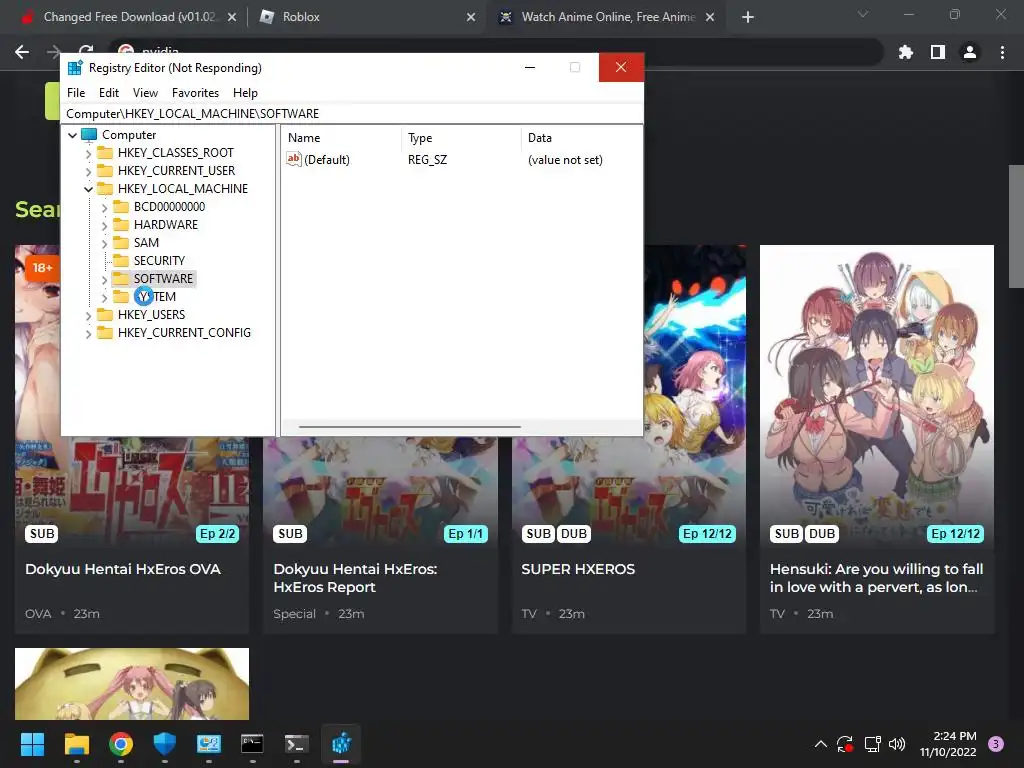Image resolution: width=1024 pixels, height=768 pixels.
Task: Expand the HKEY_USERS node
Action: [88, 315]
